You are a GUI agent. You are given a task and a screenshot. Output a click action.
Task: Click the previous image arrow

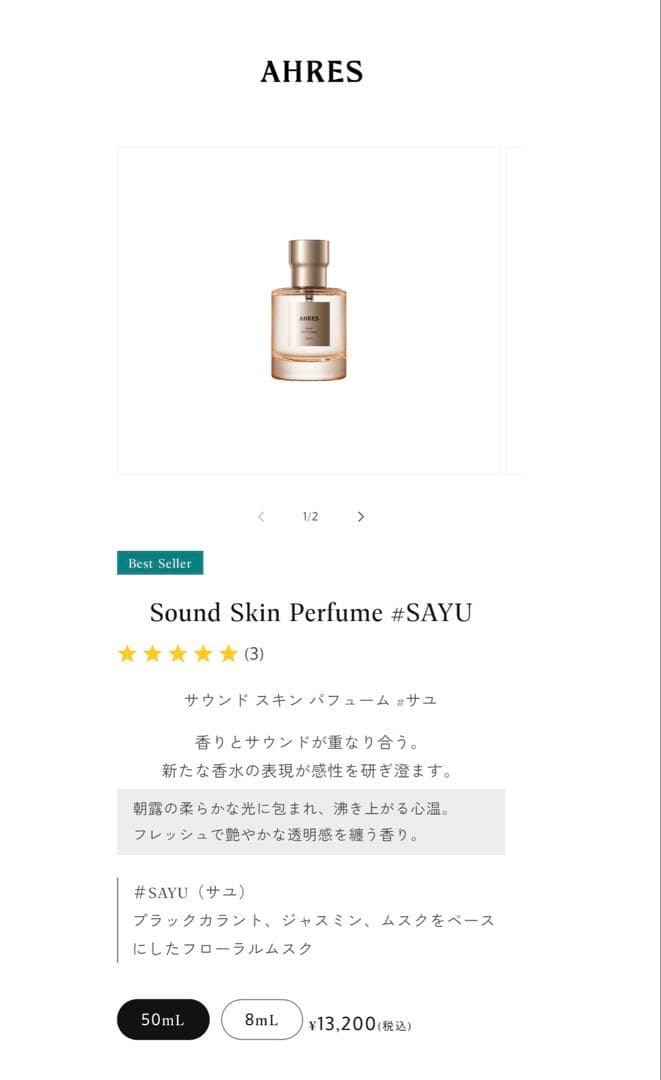pyautogui.click(x=261, y=517)
